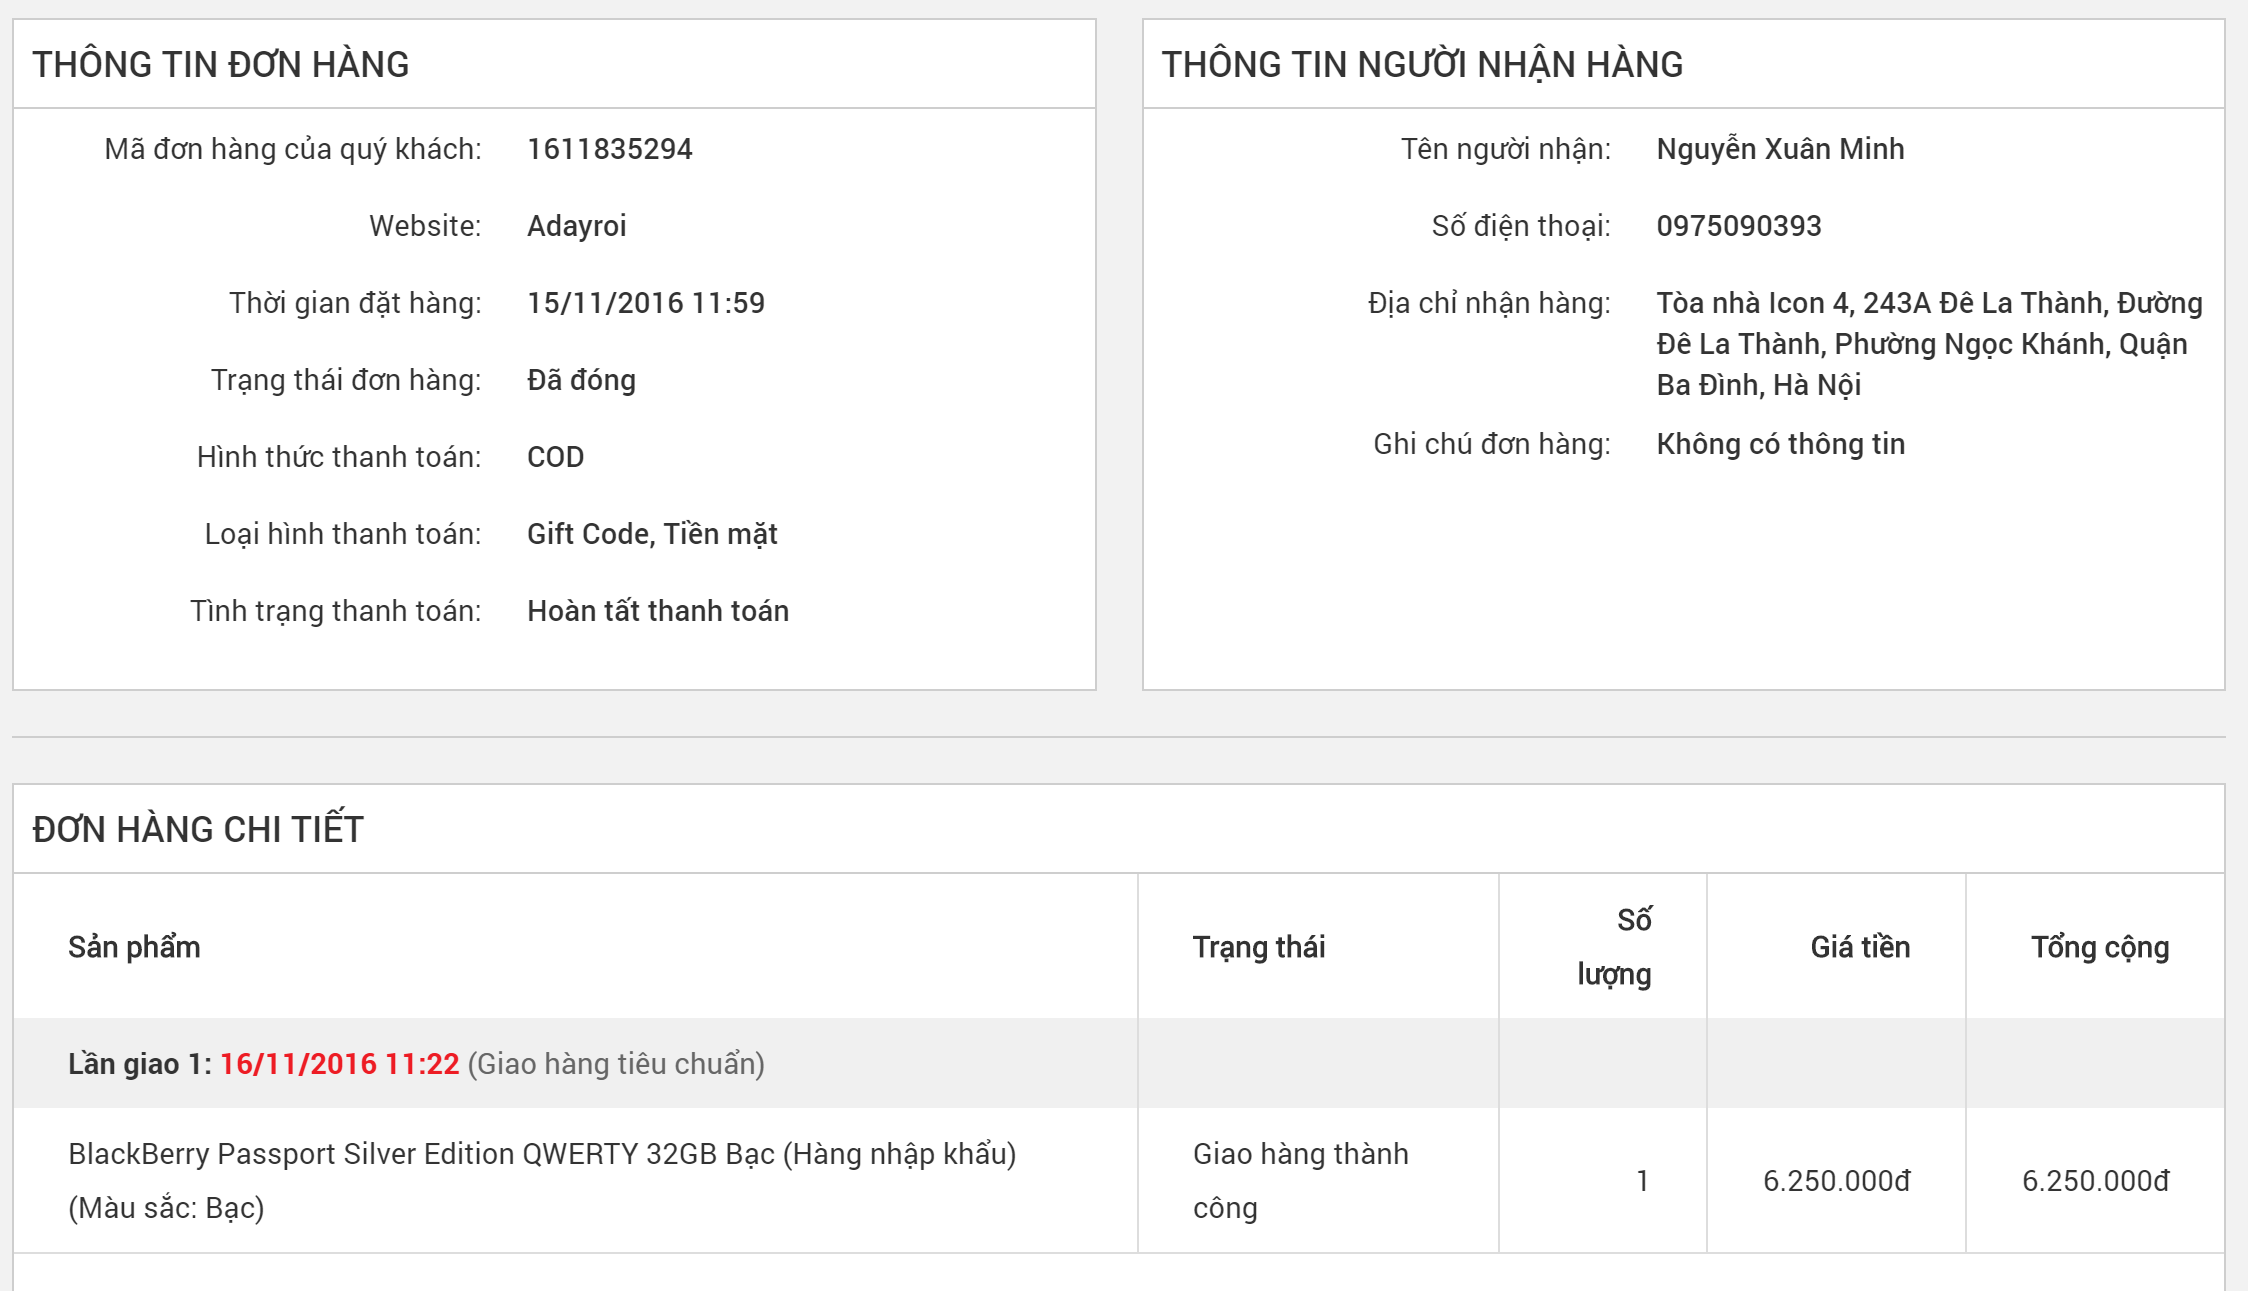Click the Số lượng column header
The width and height of the screenshot is (2248, 1291).
click(1614, 947)
